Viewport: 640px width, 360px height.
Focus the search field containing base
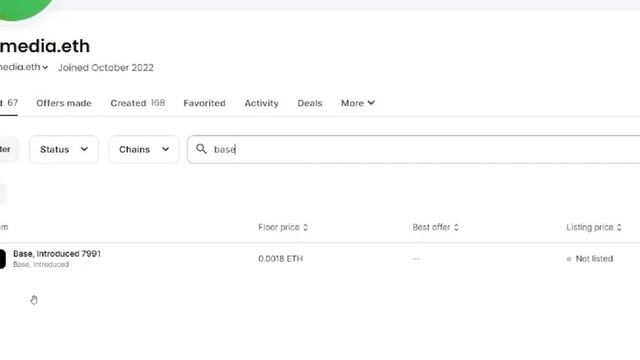(x=413, y=149)
